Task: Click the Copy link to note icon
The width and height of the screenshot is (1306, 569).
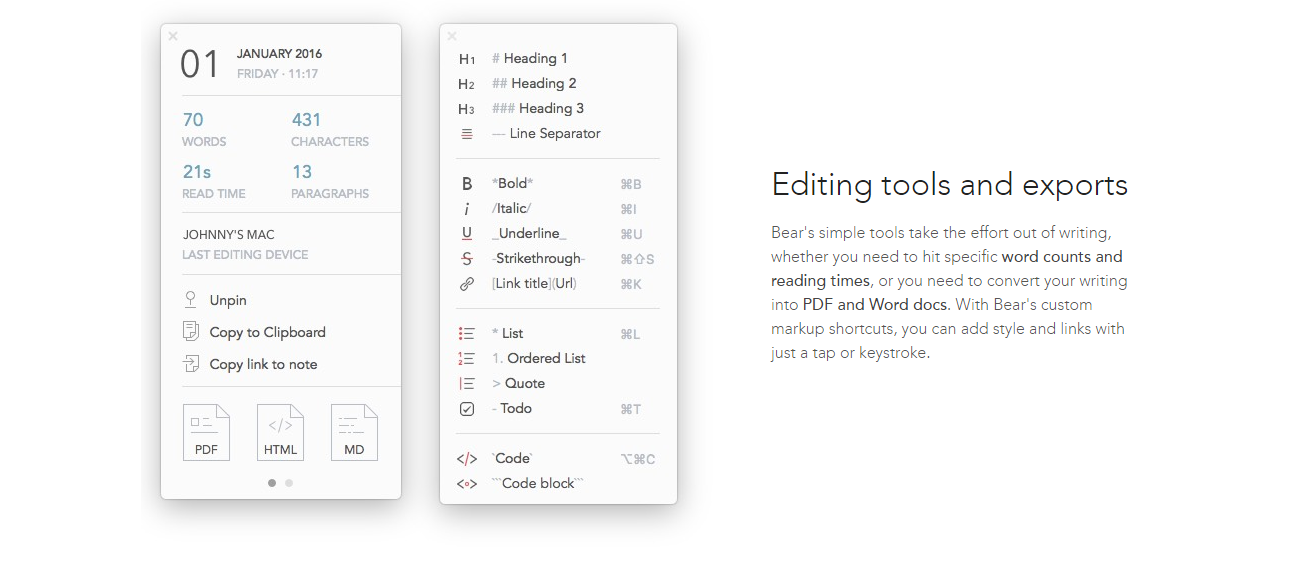Action: (191, 364)
